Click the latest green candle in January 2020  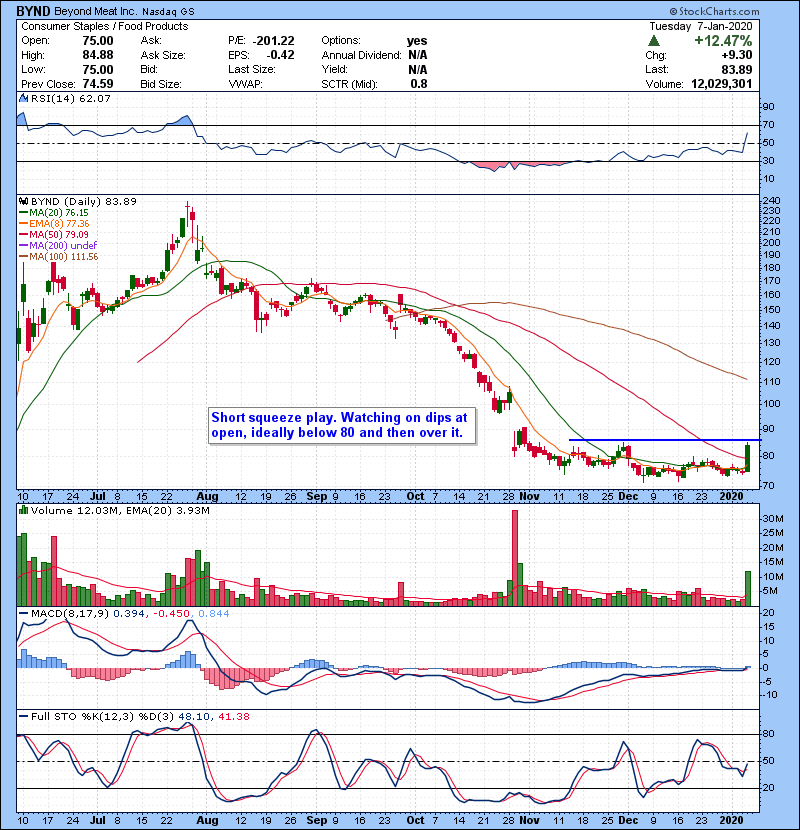tap(748, 458)
